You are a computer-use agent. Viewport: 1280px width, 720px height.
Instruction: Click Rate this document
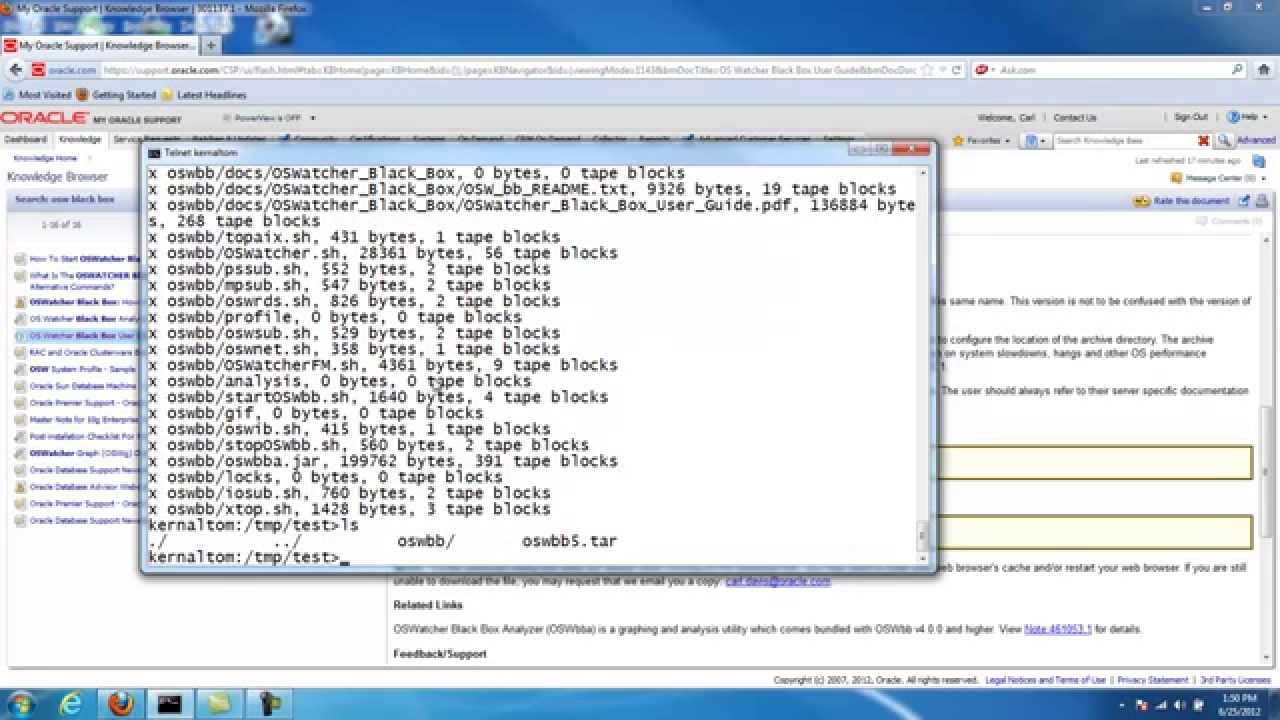tap(1181, 201)
